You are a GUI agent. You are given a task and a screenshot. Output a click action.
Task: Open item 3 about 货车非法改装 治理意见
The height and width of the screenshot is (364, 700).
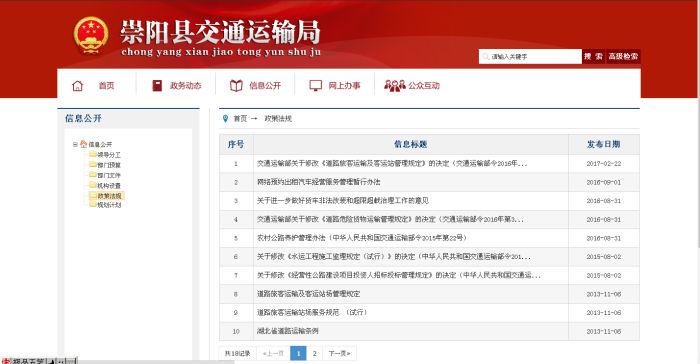pos(342,201)
